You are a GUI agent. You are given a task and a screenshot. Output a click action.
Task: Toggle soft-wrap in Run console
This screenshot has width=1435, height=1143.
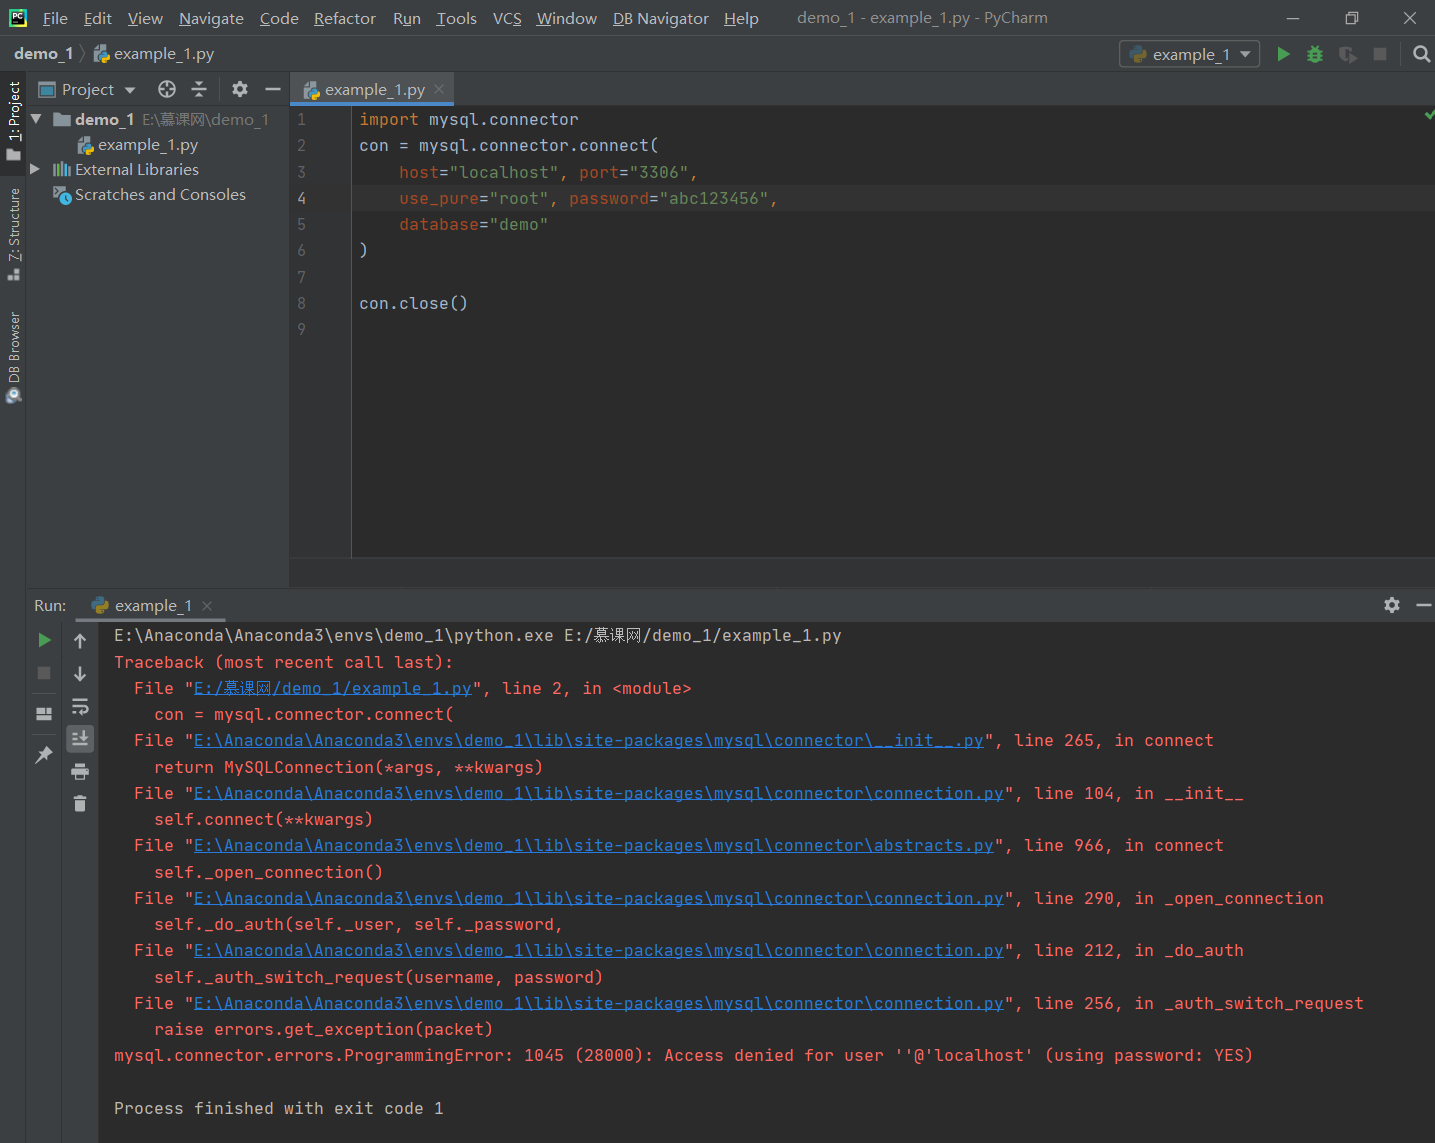[x=80, y=707]
